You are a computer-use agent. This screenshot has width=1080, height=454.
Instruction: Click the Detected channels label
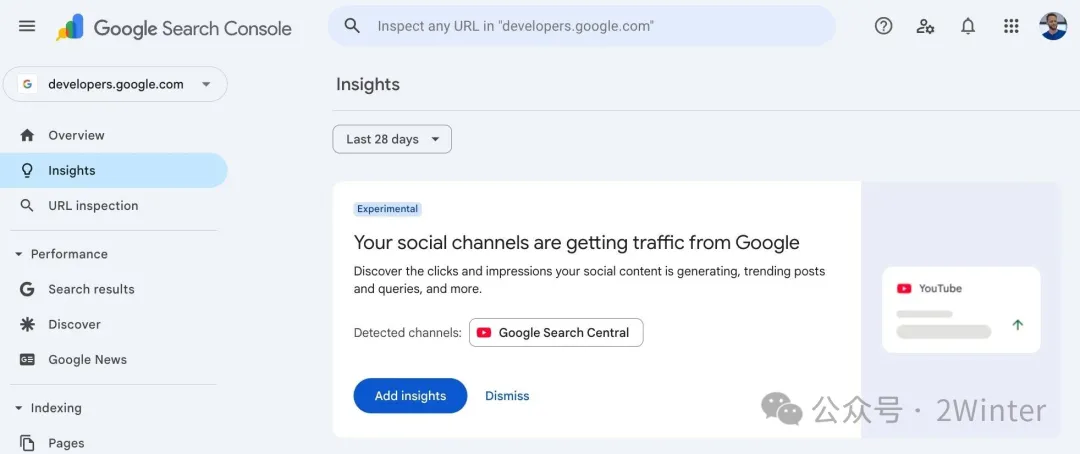tap(407, 333)
